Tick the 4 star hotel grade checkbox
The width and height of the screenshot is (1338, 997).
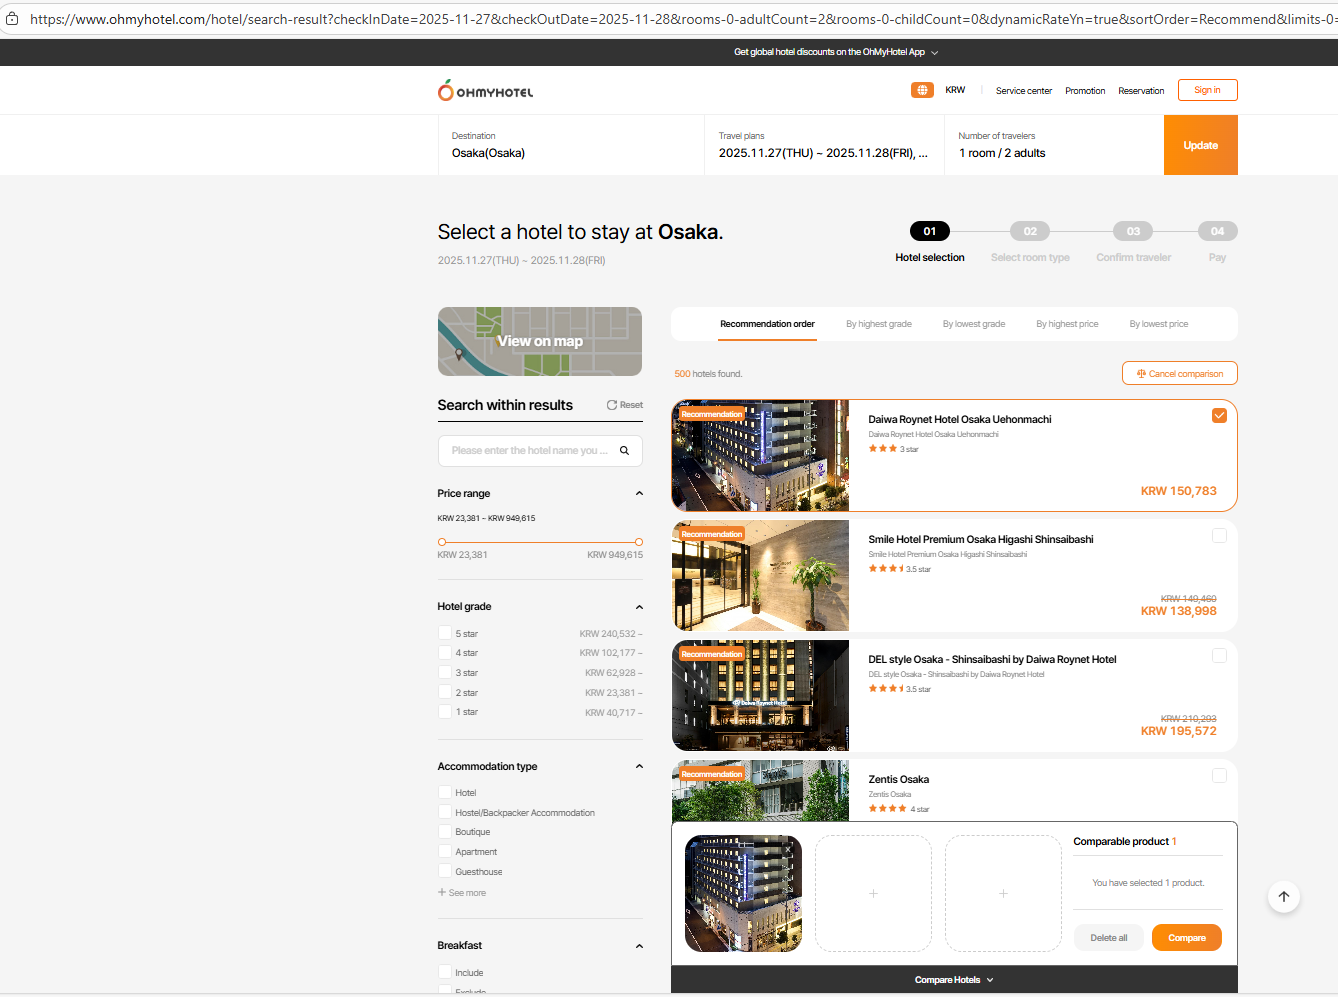(x=445, y=652)
